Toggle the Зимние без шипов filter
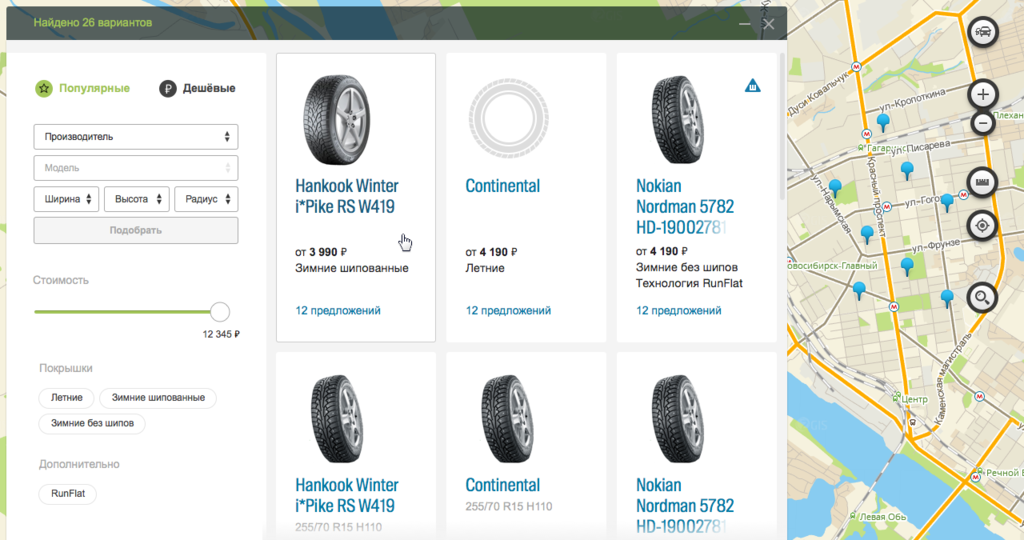Screen dimensions: 1024x540 click(x=92, y=423)
